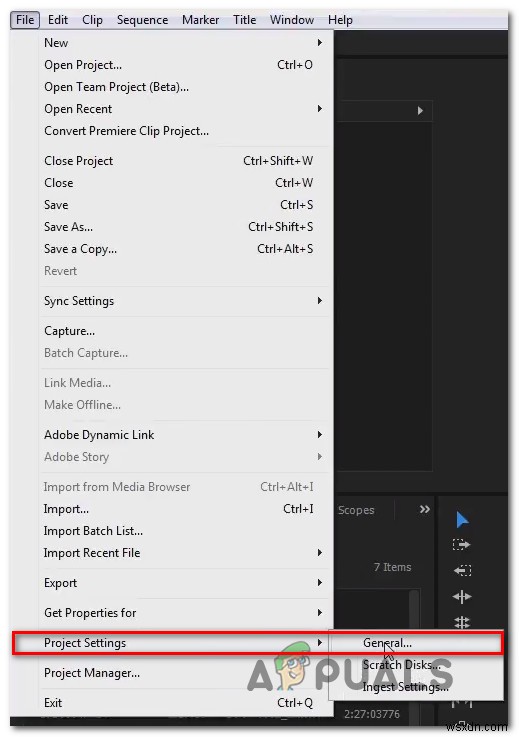
Task: Open the Window menu
Action: click(292, 20)
